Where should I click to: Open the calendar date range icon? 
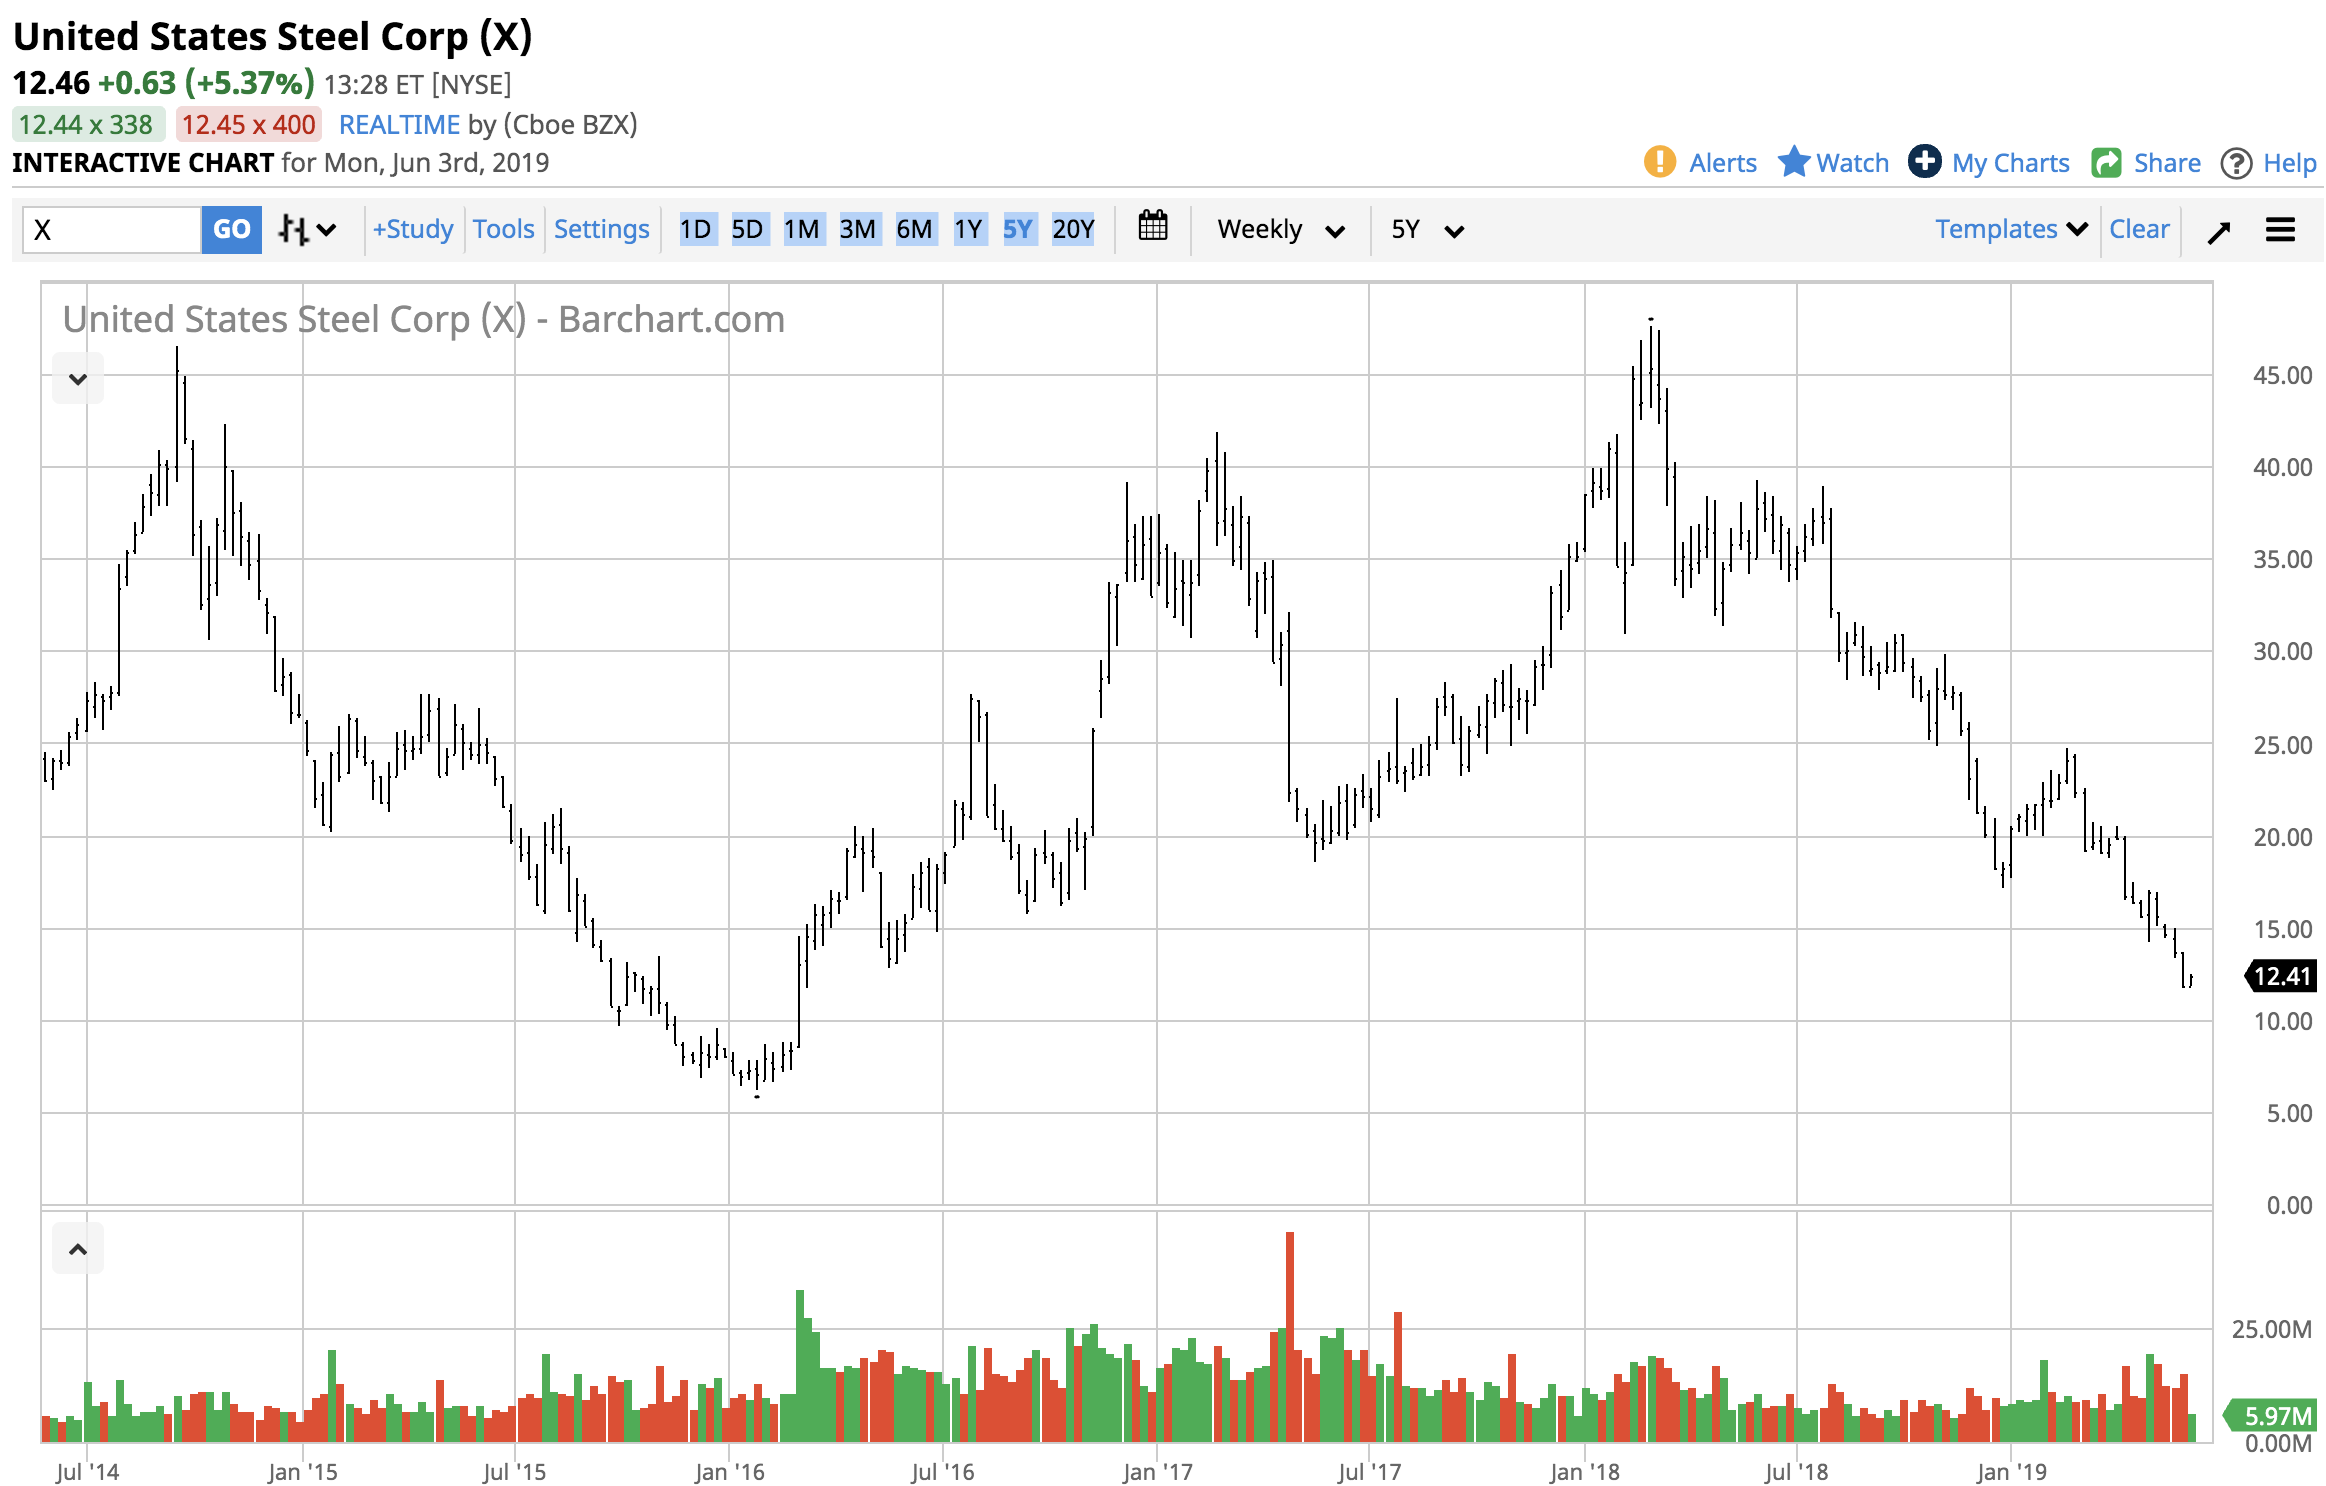click(1153, 226)
